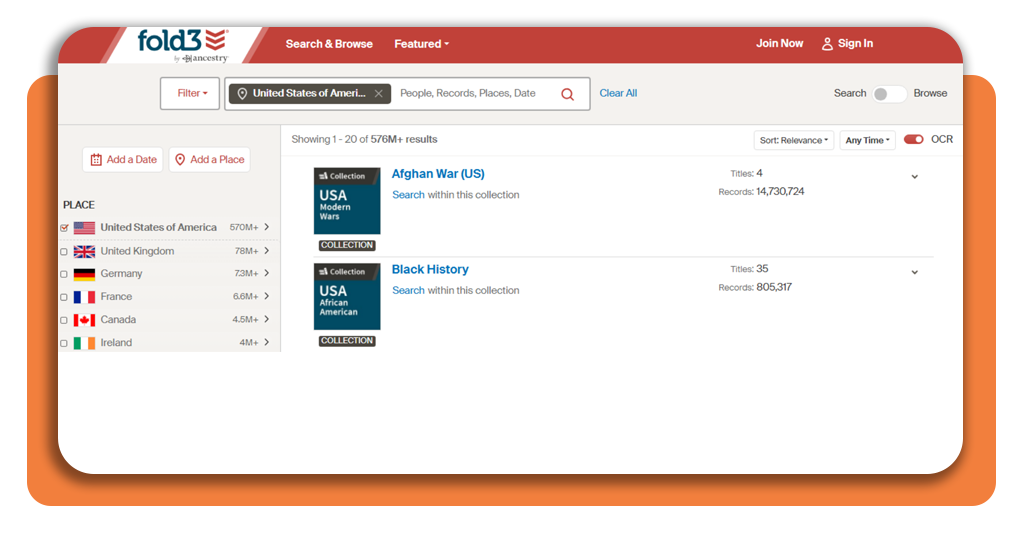Click USA Modern Wars collection thumbnail
The image size is (1024, 536).
[347, 201]
